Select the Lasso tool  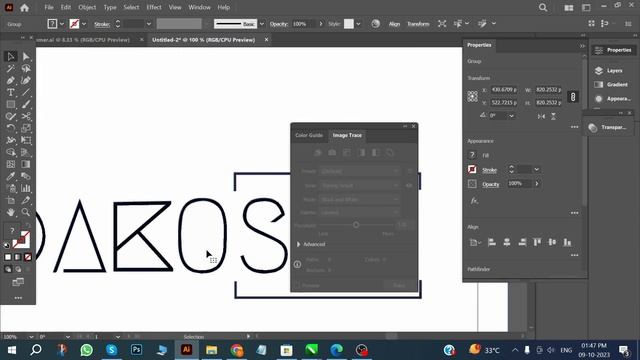point(26,68)
